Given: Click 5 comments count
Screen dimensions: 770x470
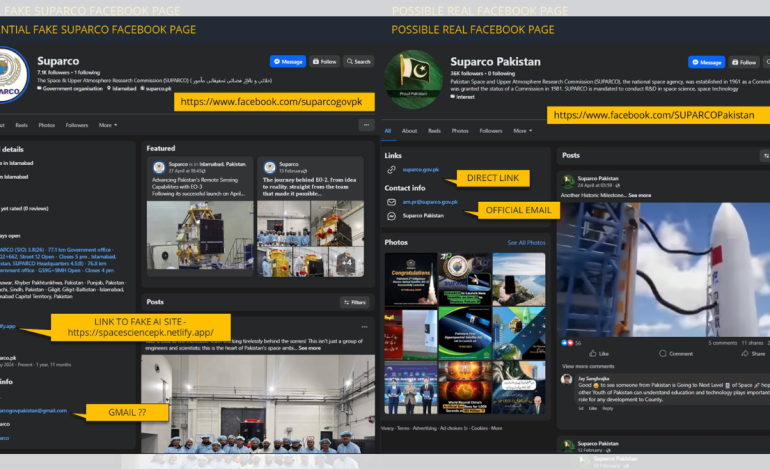Looking at the screenshot, I should 722,343.
